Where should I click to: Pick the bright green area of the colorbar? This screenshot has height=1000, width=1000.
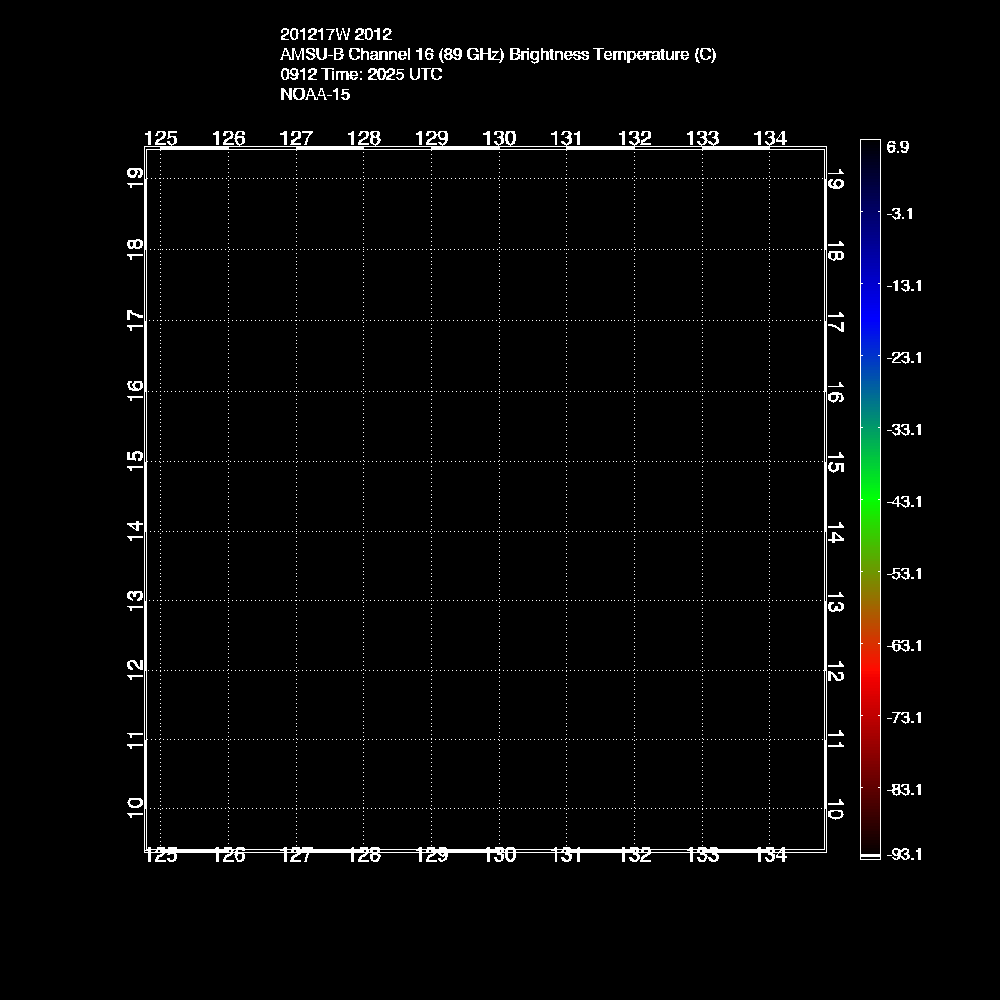pos(870,490)
